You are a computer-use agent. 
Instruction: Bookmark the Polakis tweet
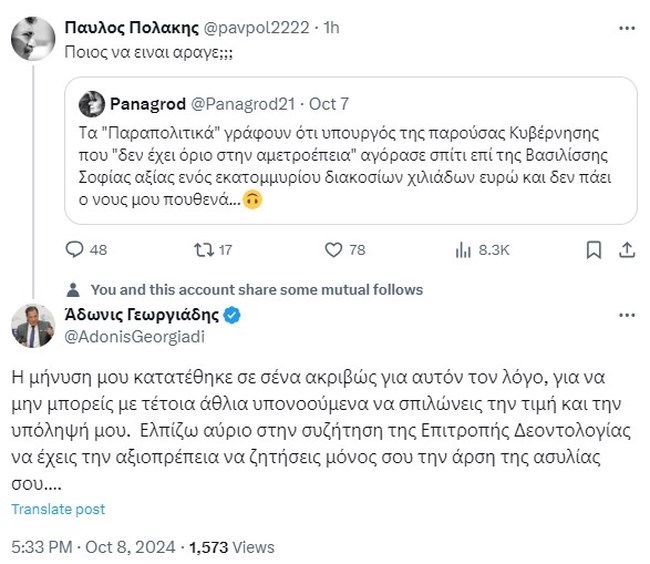coord(593,250)
